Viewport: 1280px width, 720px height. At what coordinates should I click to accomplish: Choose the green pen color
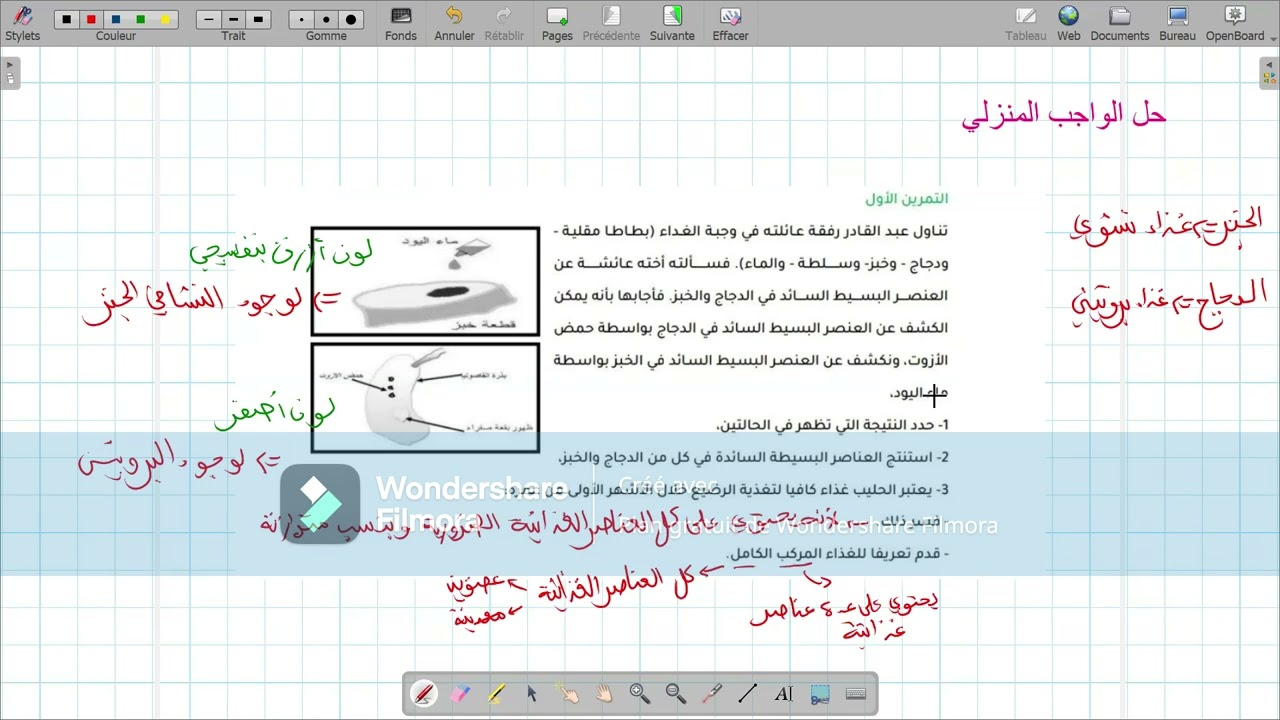click(141, 19)
